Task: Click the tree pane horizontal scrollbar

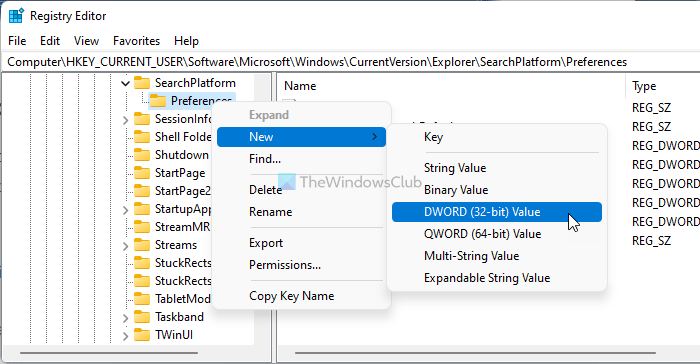Action: coord(109,353)
